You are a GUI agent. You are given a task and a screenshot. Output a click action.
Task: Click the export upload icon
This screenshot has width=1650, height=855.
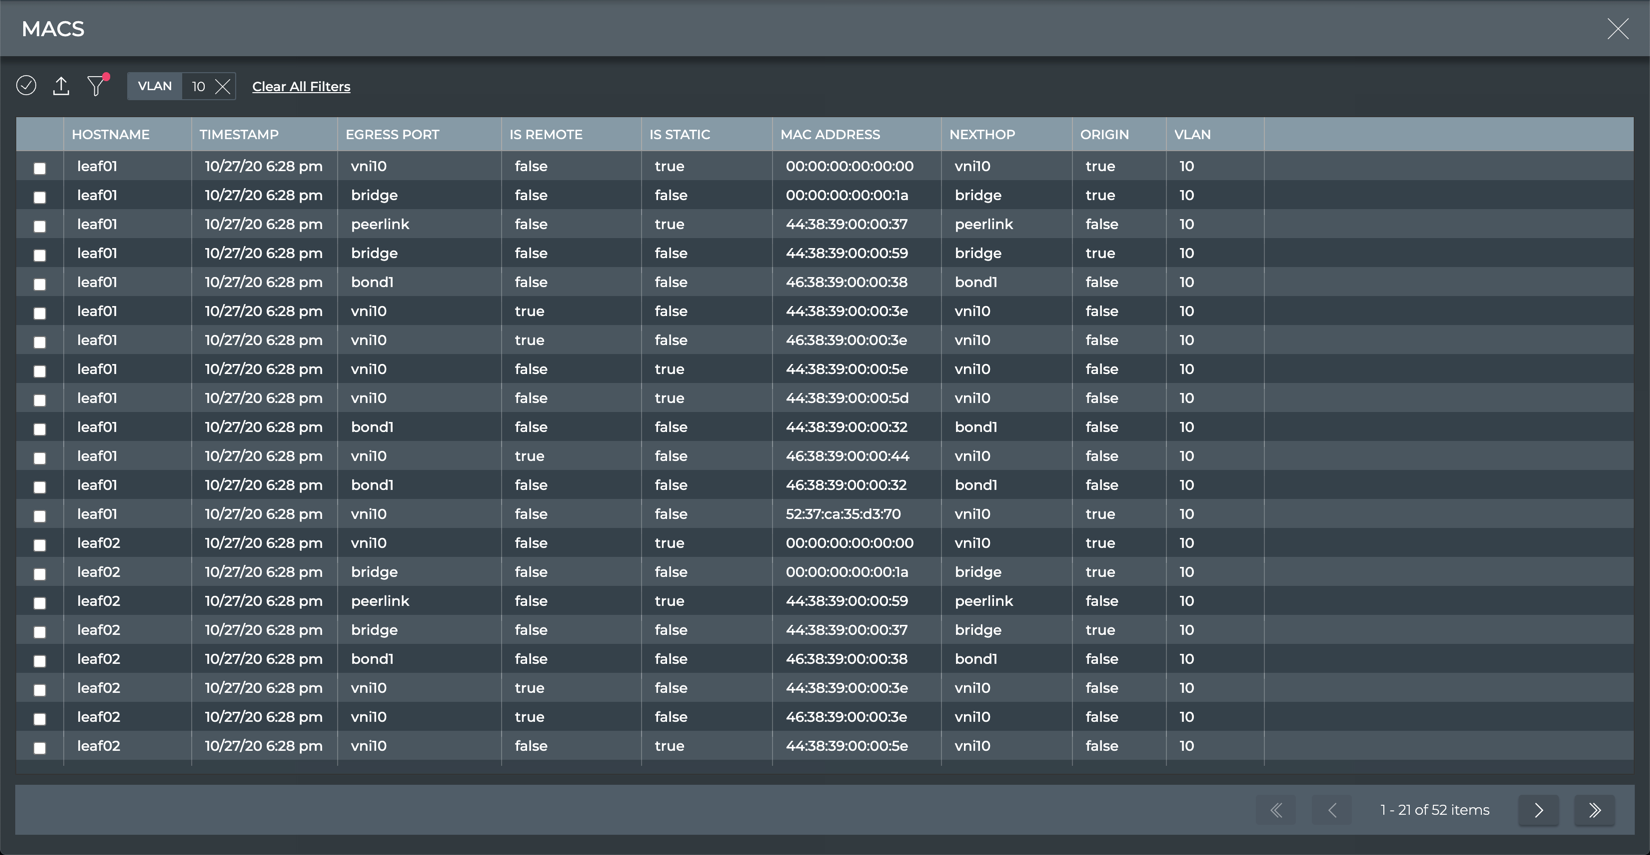(61, 86)
